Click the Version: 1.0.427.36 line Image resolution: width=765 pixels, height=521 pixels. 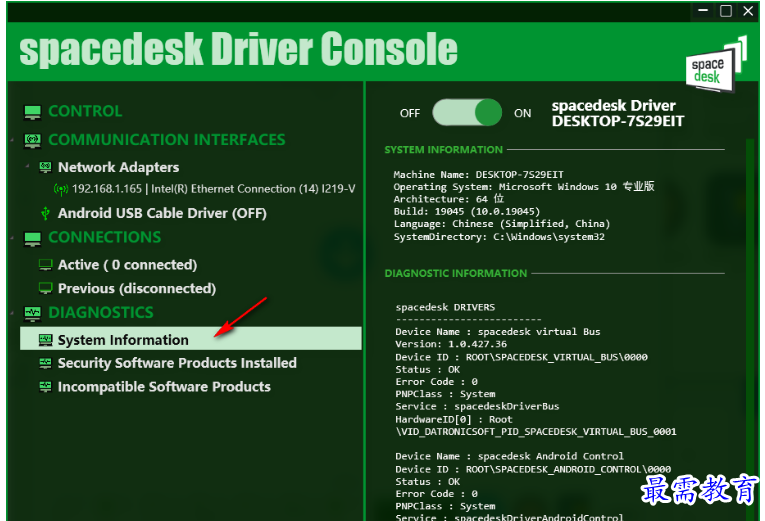click(451, 344)
